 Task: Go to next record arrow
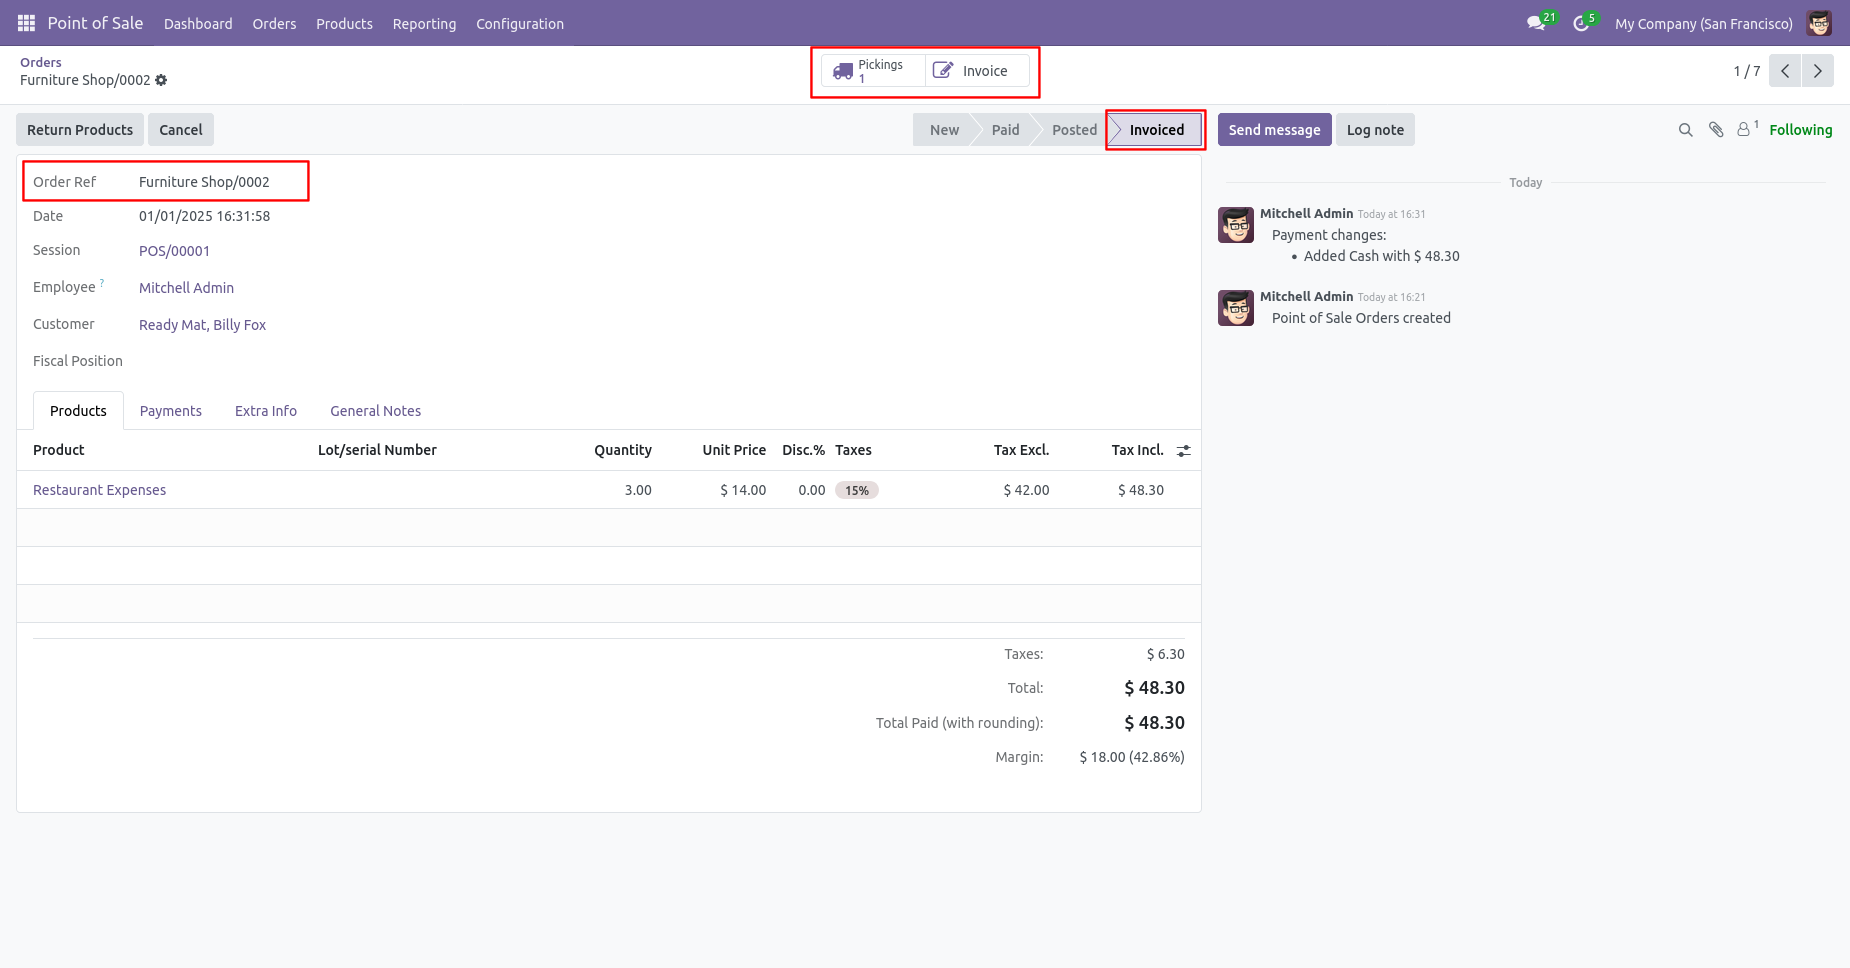[x=1817, y=71]
